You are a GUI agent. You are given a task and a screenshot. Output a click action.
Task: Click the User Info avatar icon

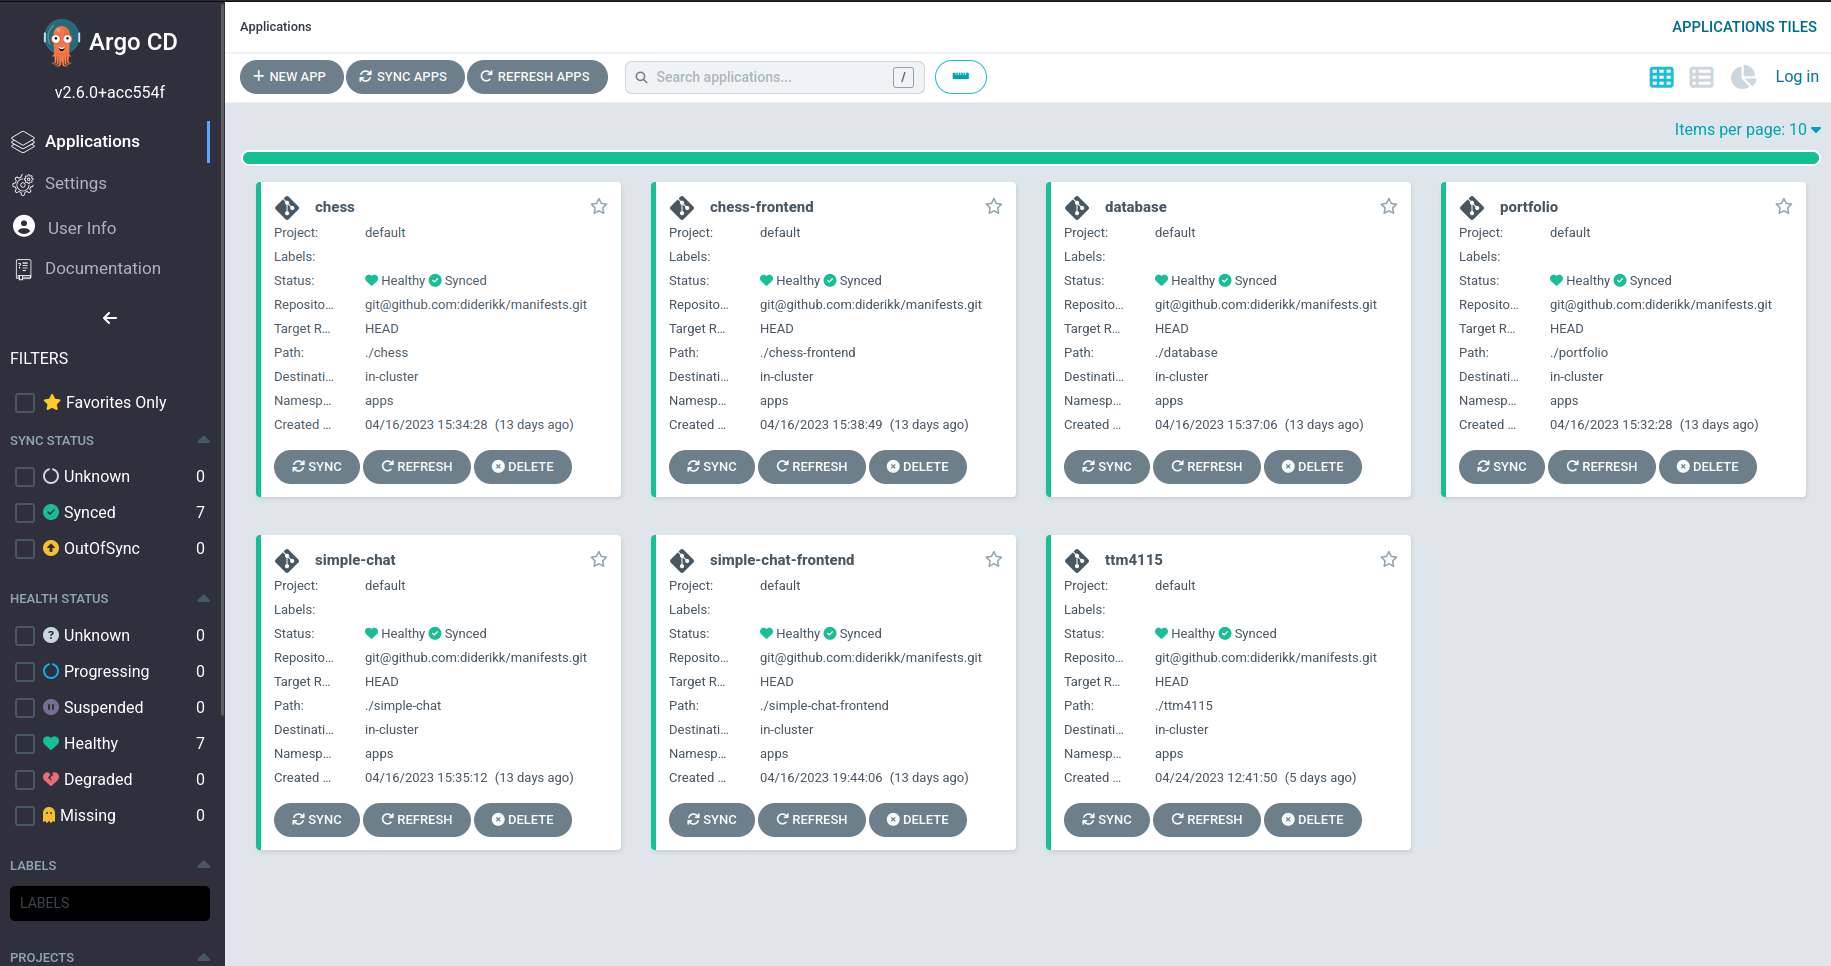coord(24,227)
